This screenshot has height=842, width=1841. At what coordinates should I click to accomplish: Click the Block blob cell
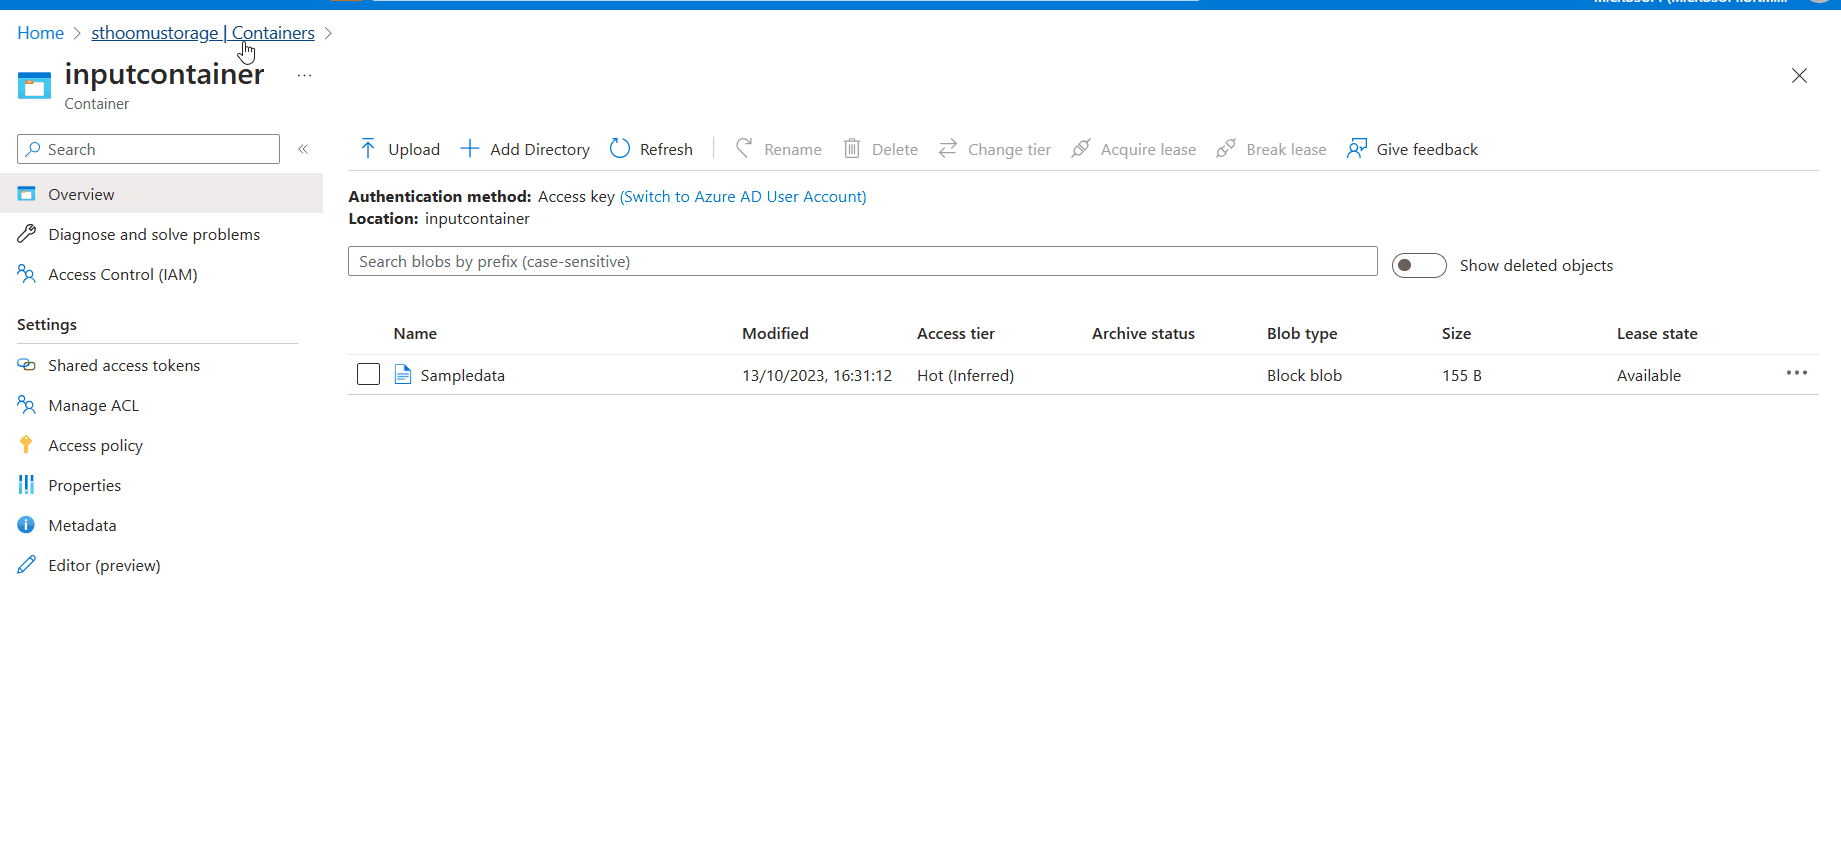(1304, 375)
